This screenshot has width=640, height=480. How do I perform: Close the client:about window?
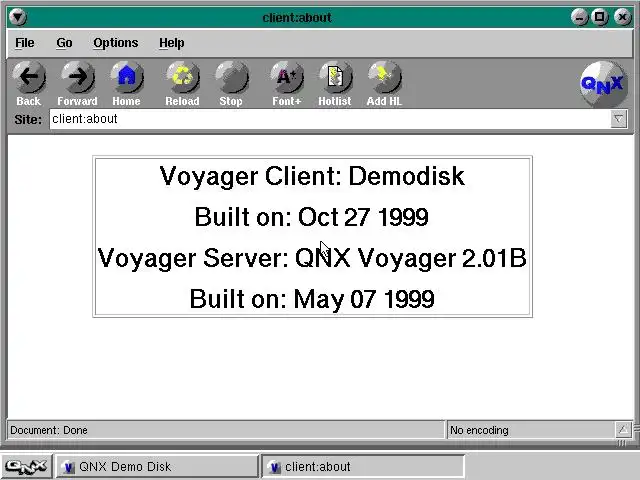click(x=622, y=17)
